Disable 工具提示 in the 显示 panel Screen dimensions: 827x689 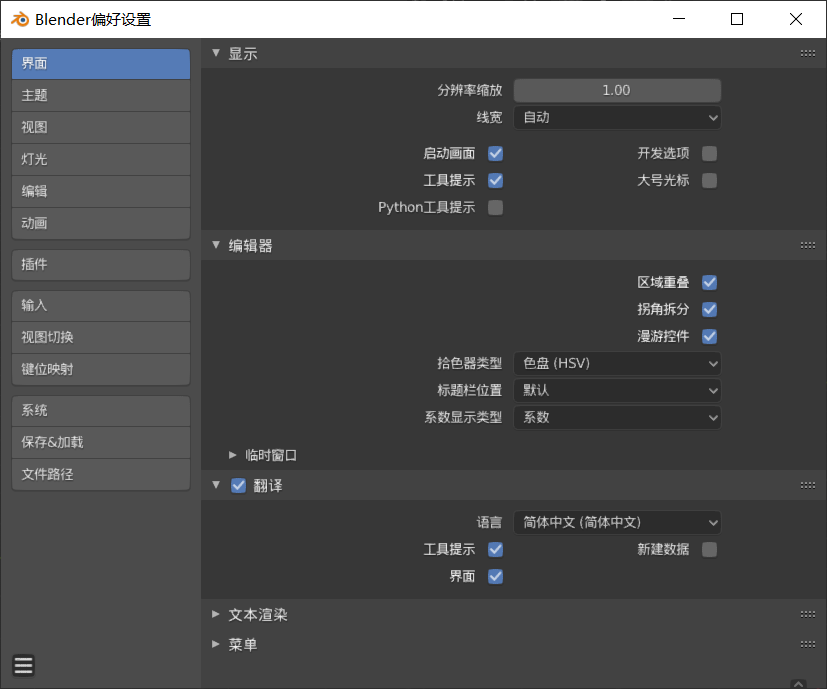click(495, 180)
